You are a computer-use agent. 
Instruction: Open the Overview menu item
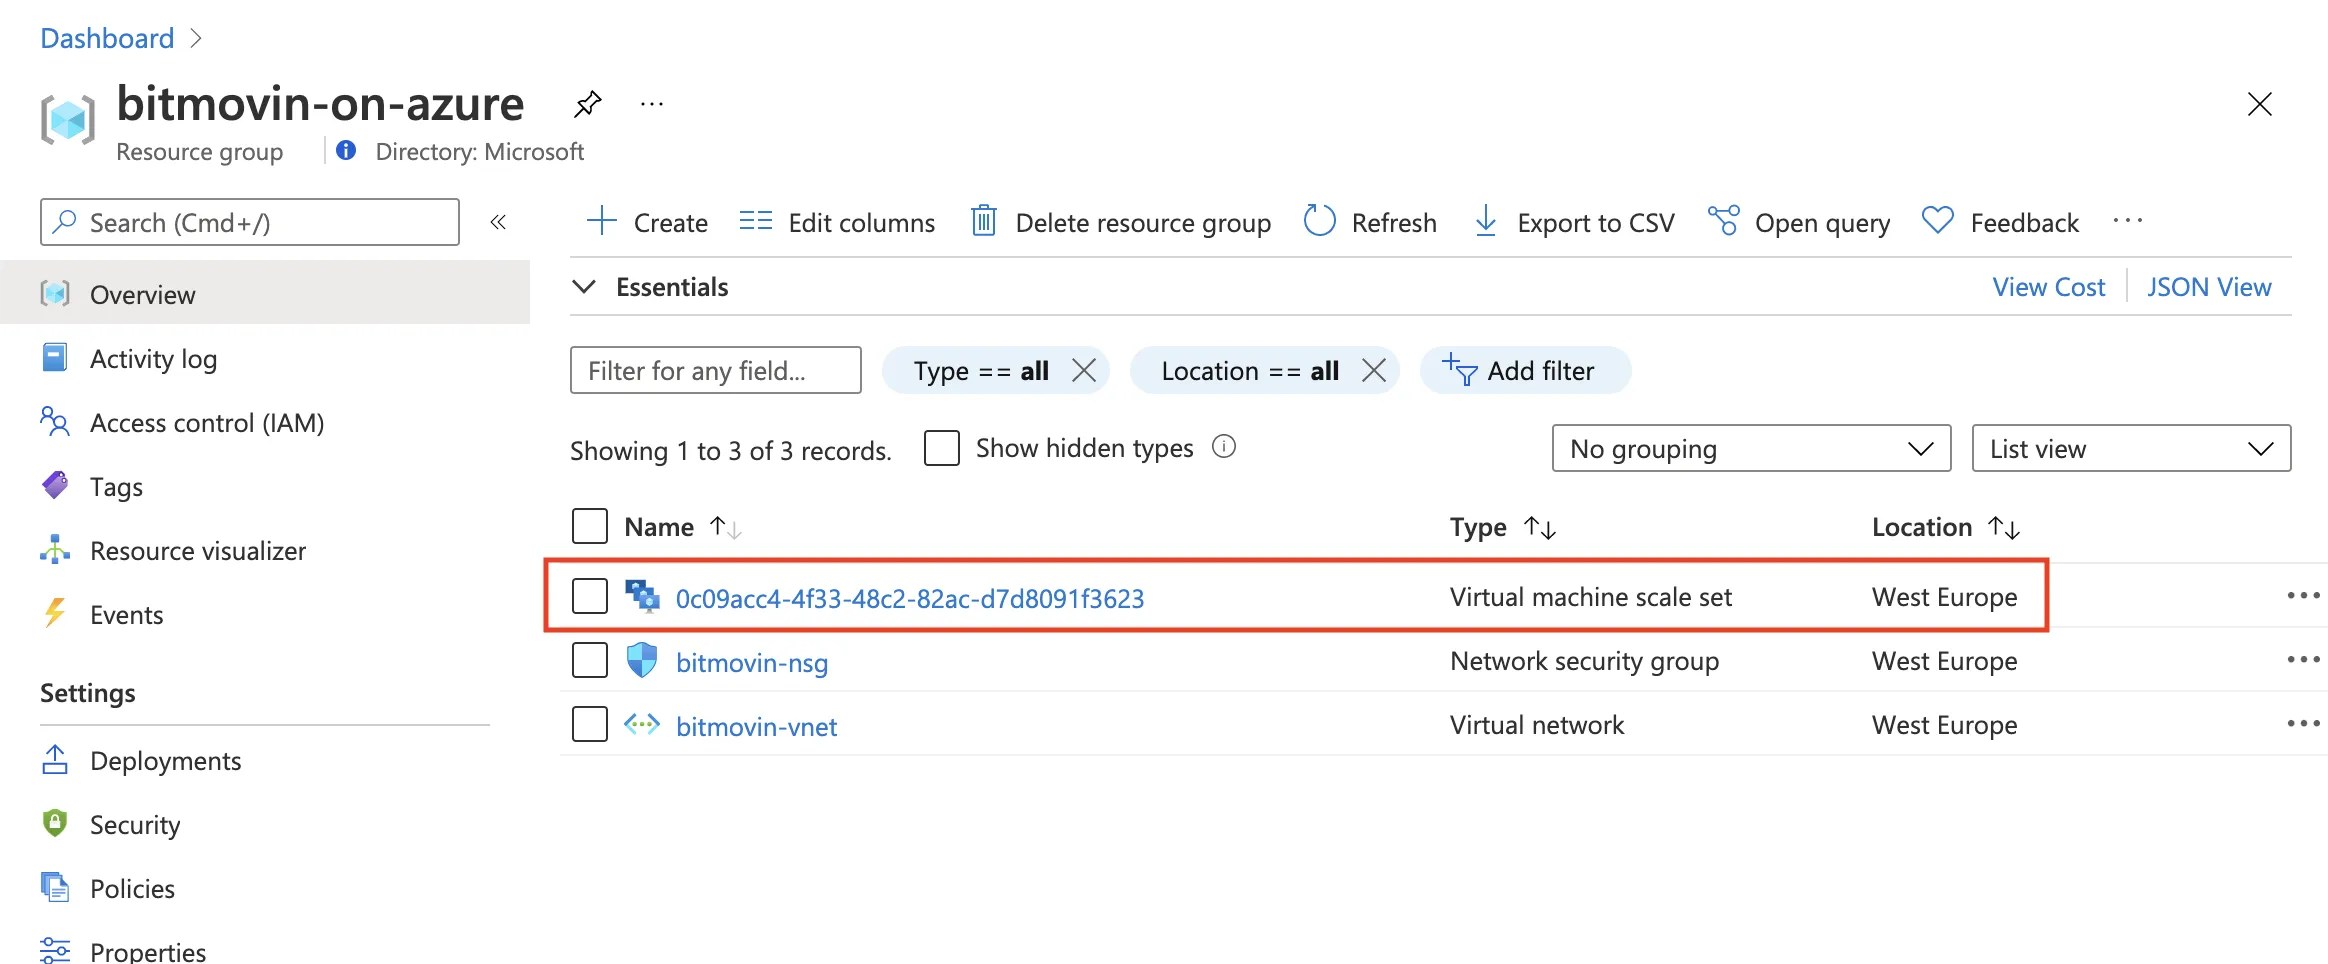tap(265, 293)
